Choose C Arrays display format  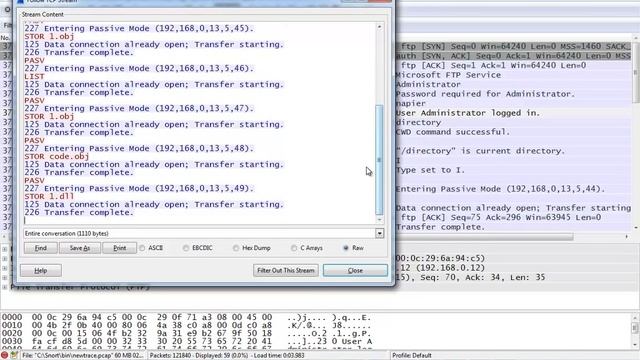coord(294,248)
